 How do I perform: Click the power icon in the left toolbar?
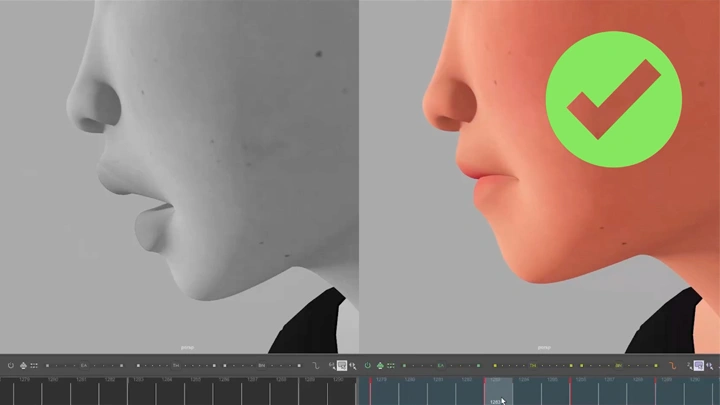tap(10, 366)
